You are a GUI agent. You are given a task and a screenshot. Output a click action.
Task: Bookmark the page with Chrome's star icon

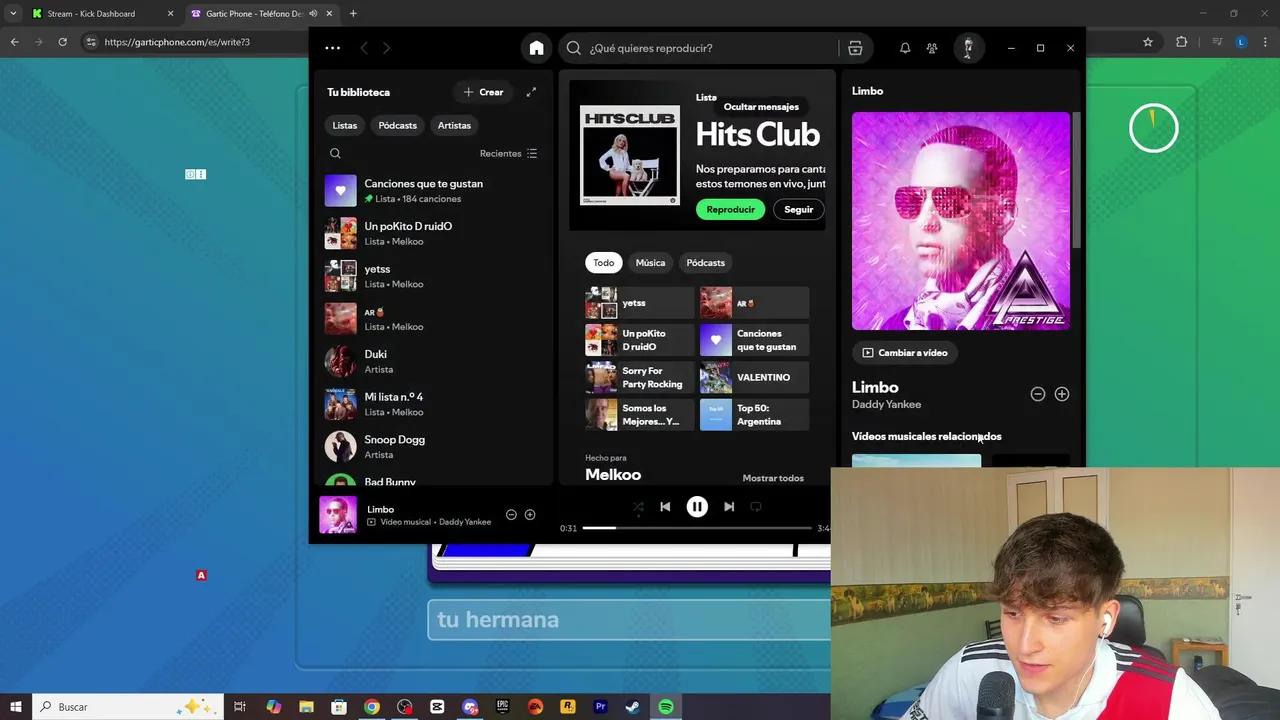pyautogui.click(x=1148, y=42)
